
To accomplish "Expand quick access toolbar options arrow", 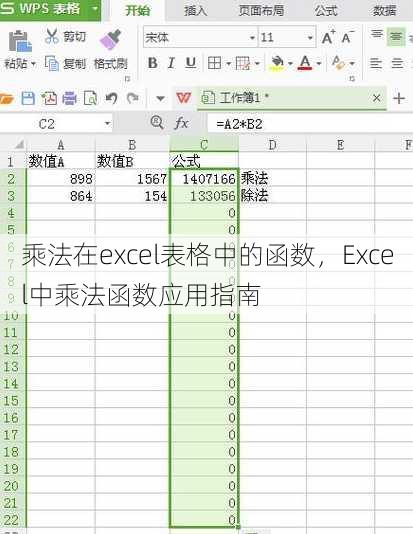I will [160, 99].
